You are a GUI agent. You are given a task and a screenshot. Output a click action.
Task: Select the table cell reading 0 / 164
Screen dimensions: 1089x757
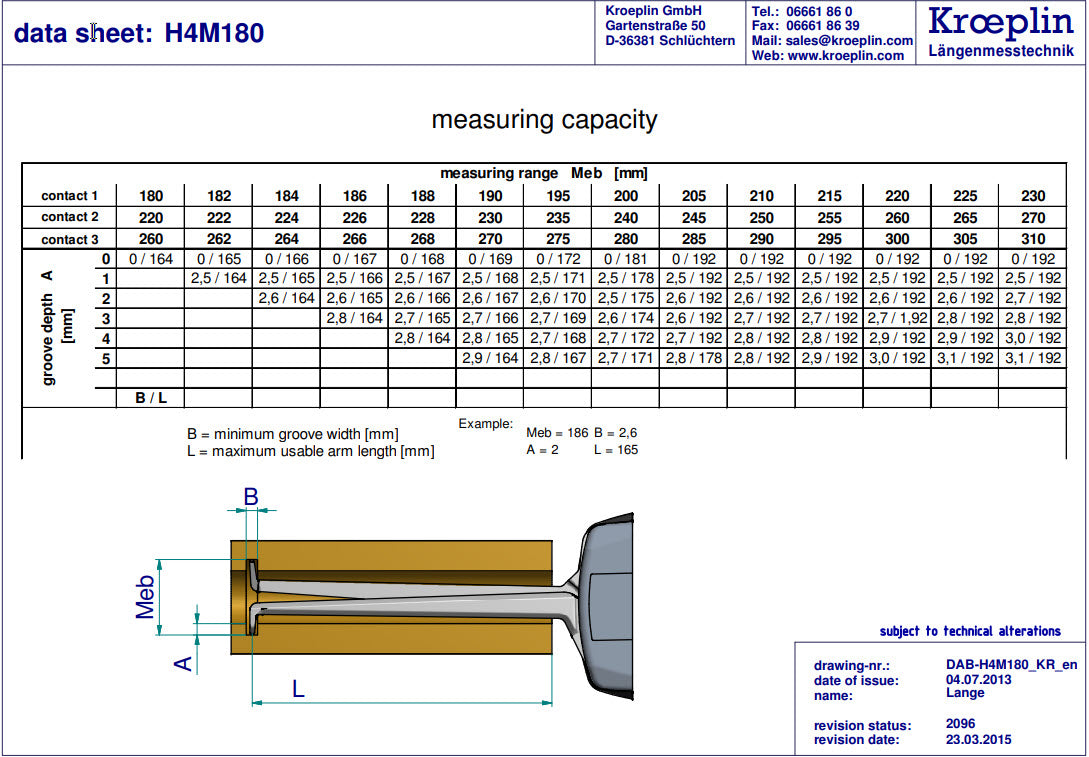[x=151, y=260]
